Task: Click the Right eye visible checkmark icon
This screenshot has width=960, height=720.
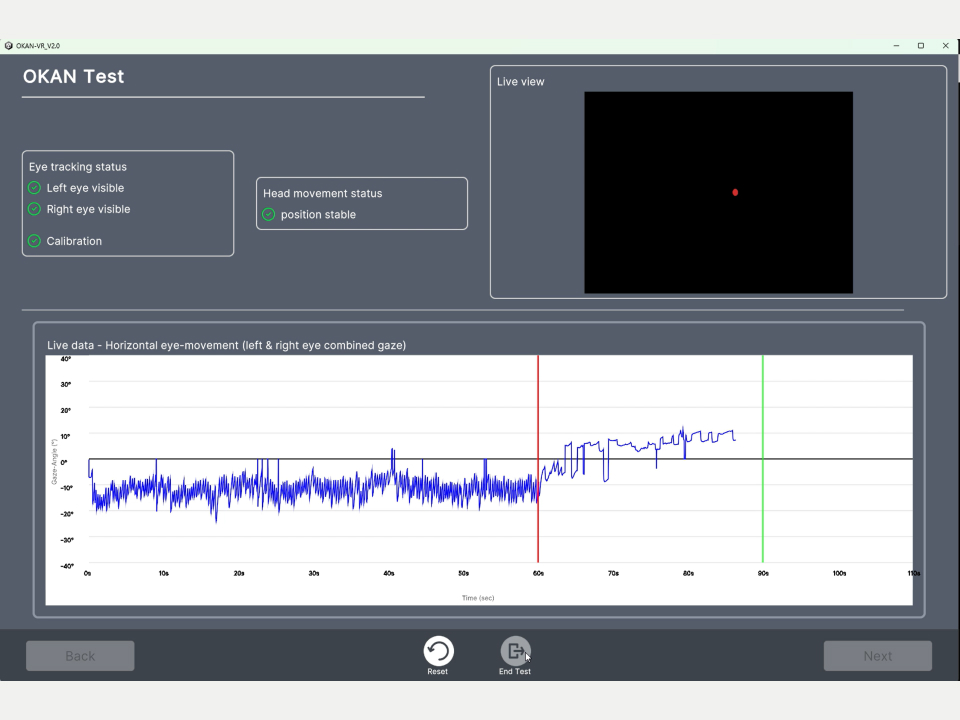Action: click(x=34, y=209)
